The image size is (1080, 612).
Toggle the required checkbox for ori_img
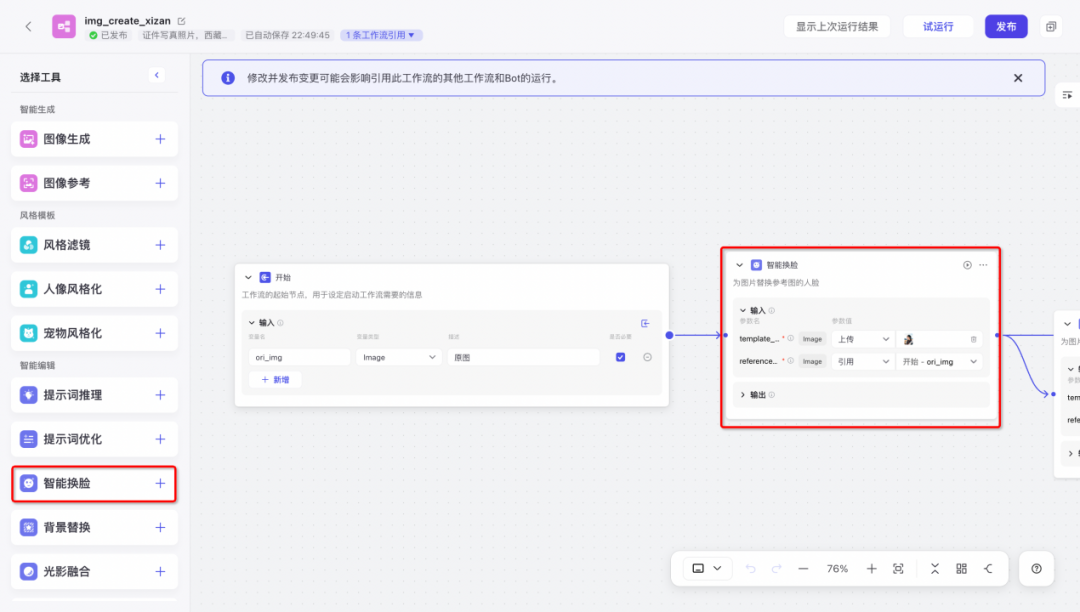[x=620, y=357]
